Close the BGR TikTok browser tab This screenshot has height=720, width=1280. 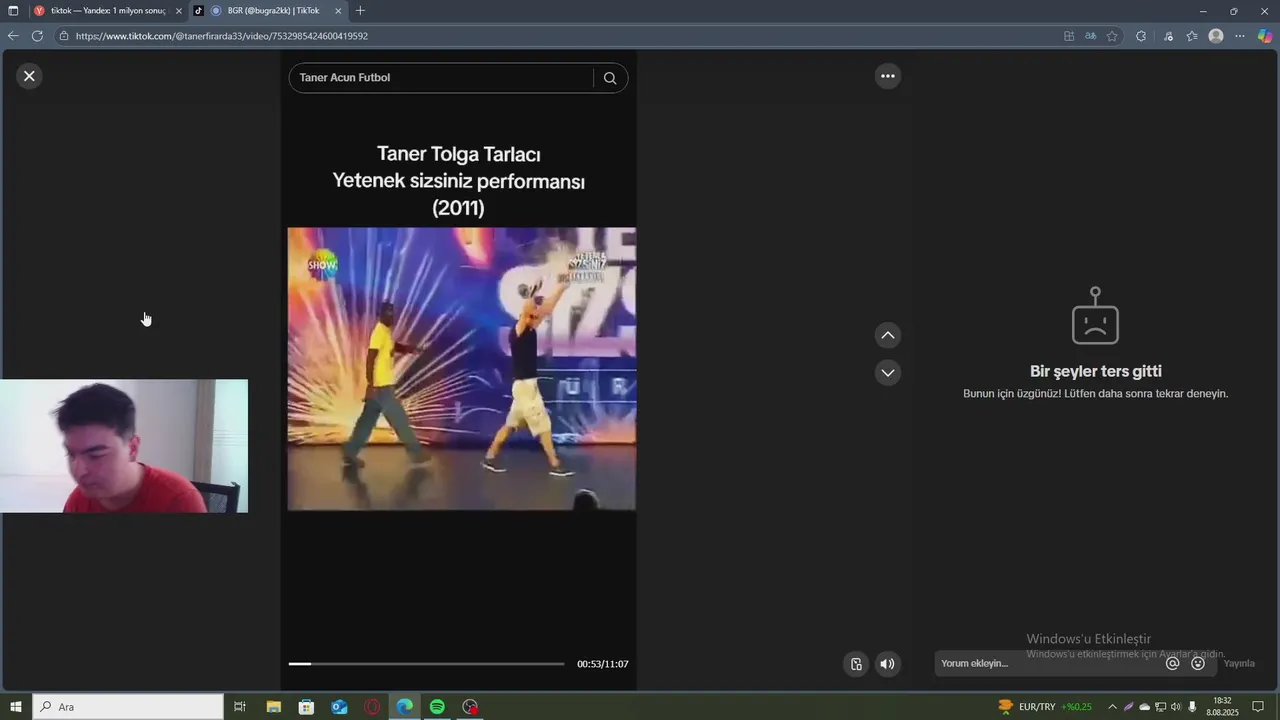338,11
